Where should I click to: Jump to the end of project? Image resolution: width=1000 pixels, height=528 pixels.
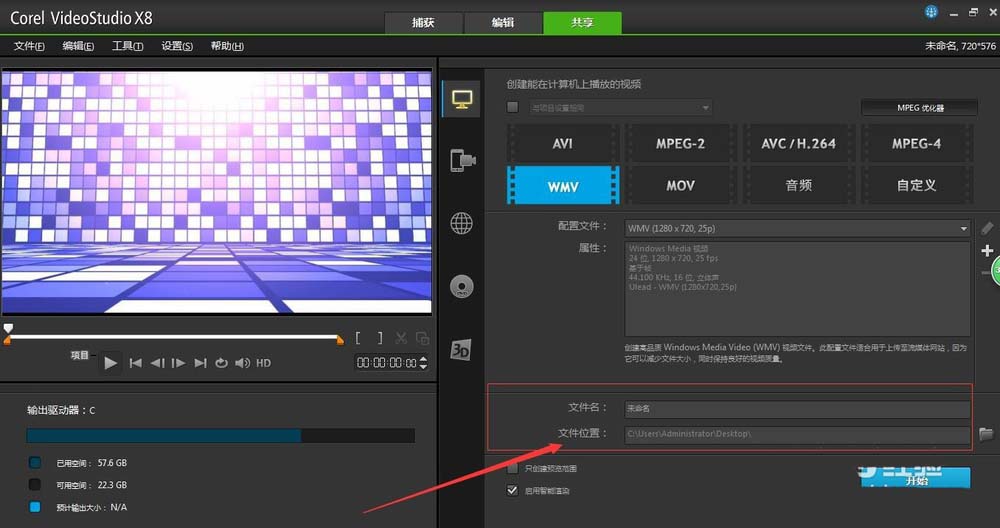(x=200, y=363)
